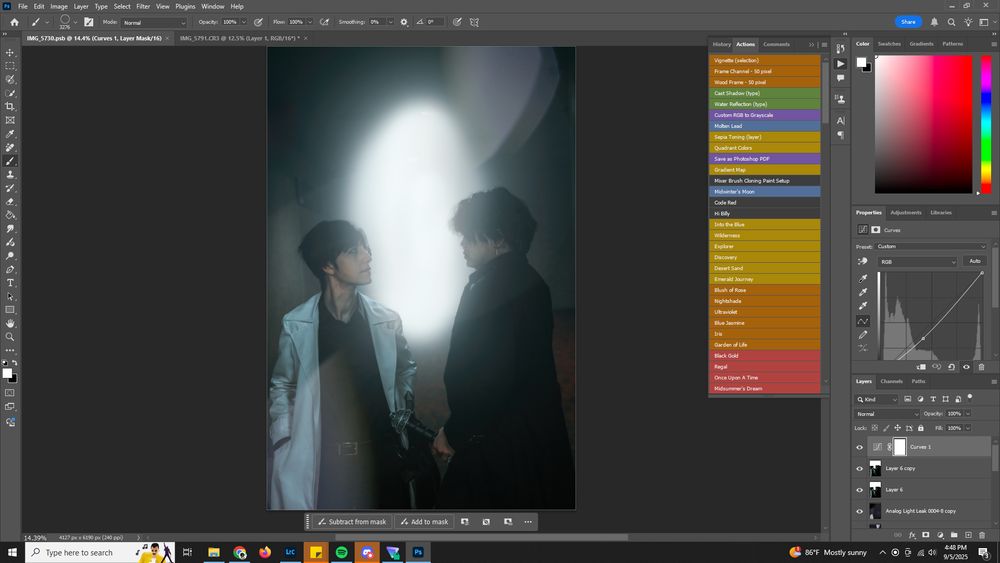Image resolution: width=1000 pixels, height=563 pixels.
Task: Click the Home icon in options bar
Action: click(14, 21)
